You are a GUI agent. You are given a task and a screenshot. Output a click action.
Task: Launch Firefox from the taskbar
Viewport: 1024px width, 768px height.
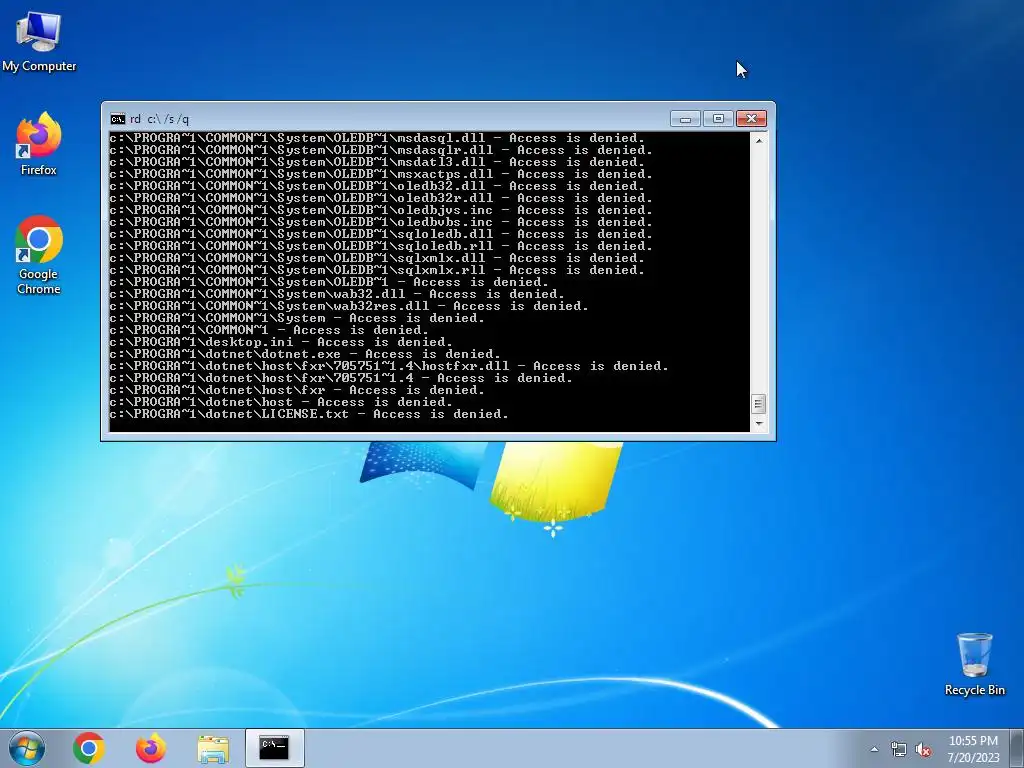click(x=151, y=748)
